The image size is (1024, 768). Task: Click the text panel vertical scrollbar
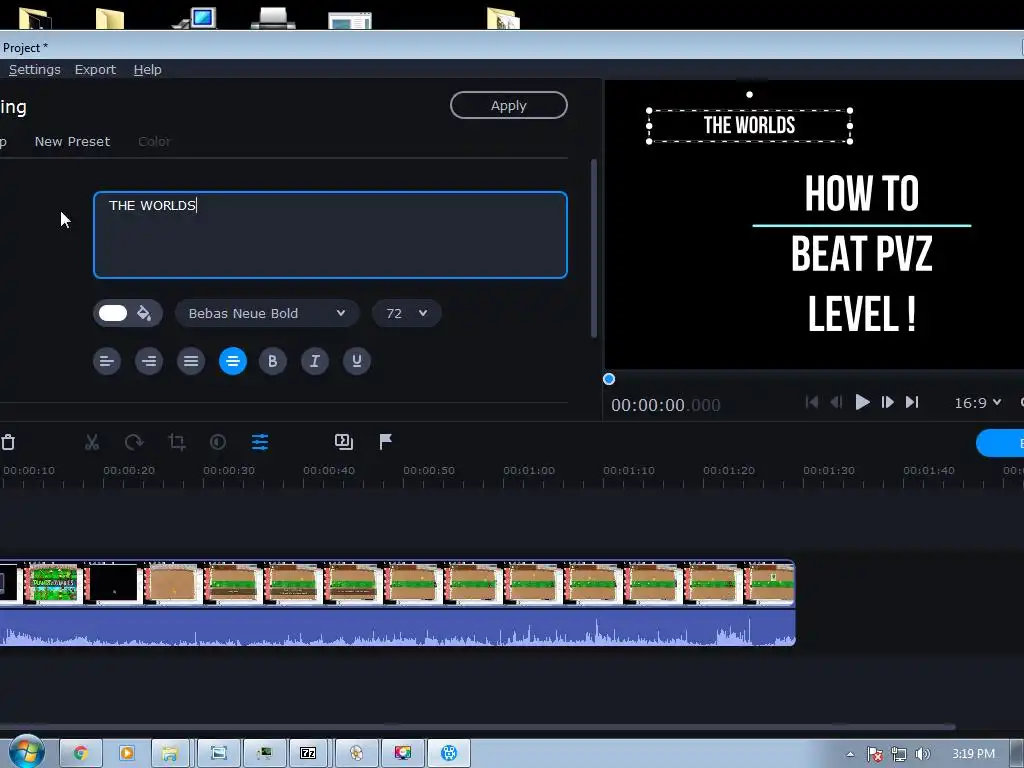(594, 248)
